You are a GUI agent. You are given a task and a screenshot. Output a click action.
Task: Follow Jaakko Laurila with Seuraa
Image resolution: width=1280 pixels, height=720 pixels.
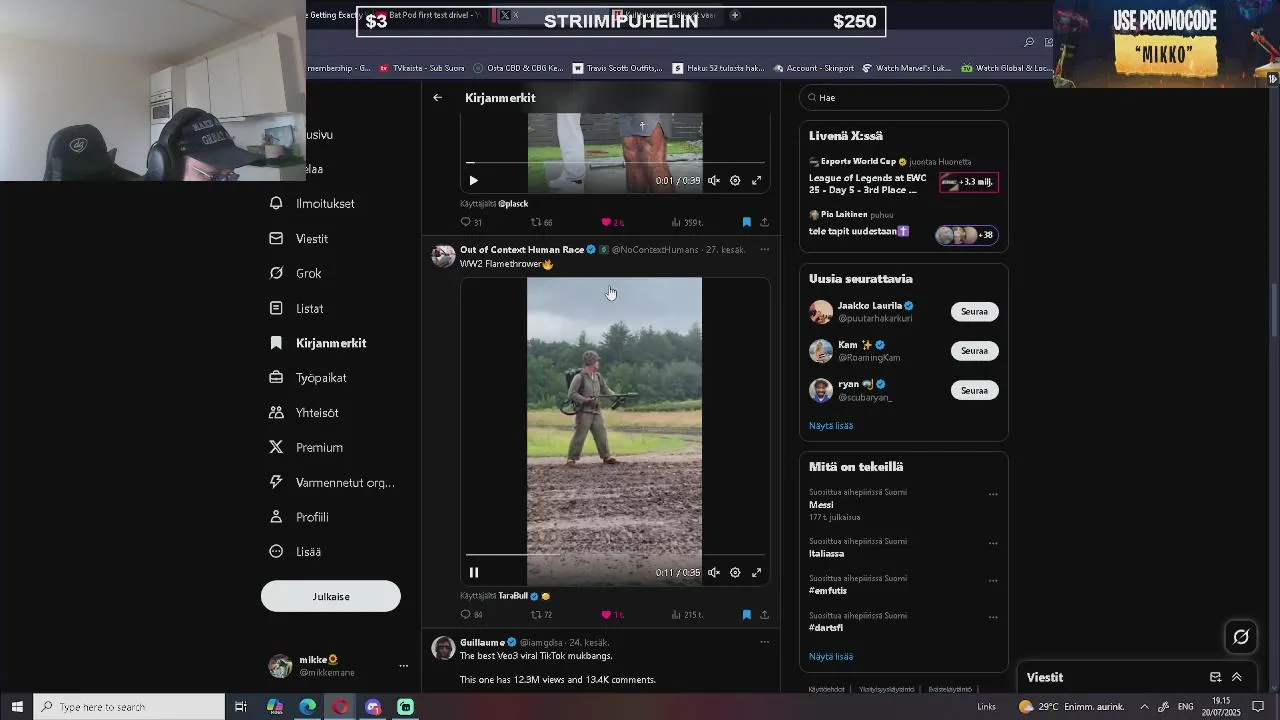975,312
